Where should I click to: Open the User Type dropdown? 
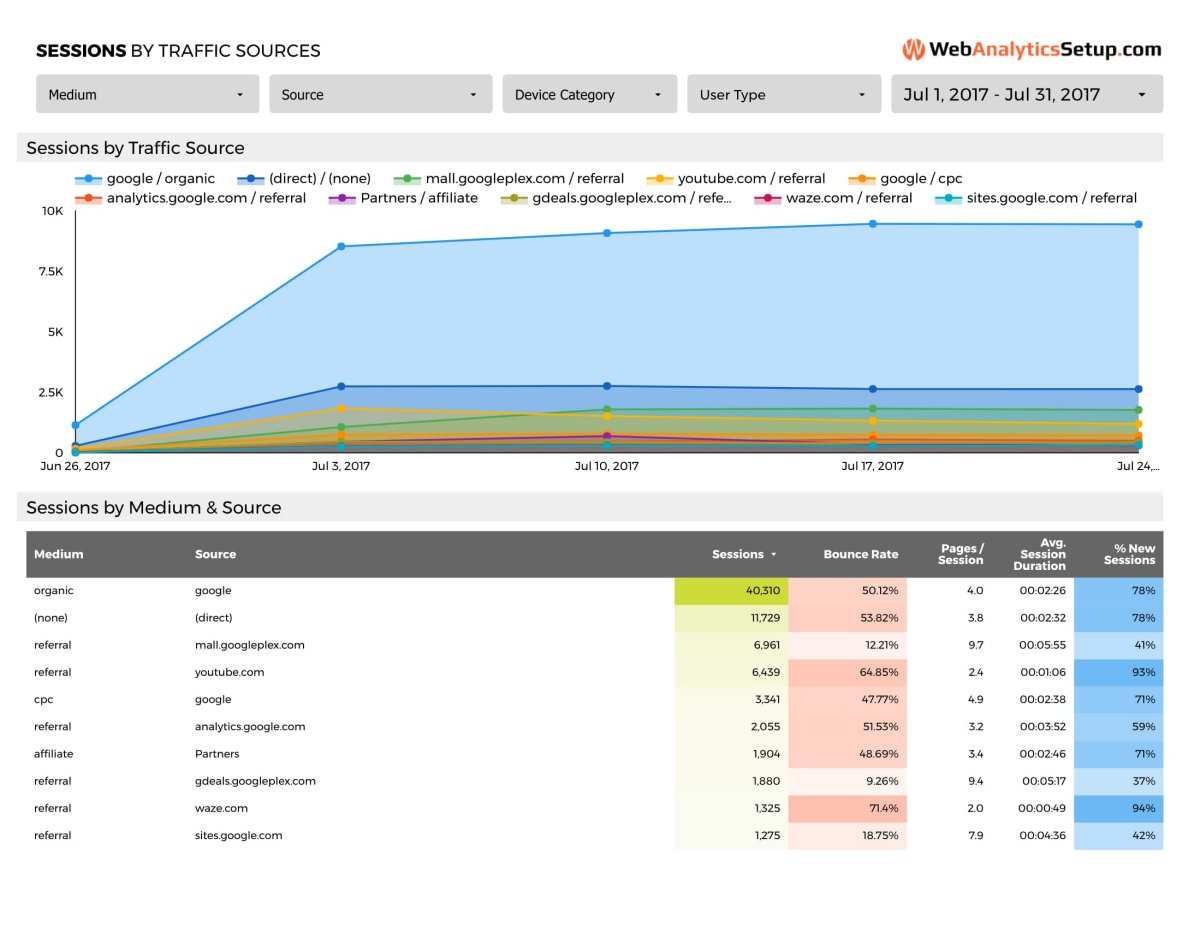tap(783, 94)
